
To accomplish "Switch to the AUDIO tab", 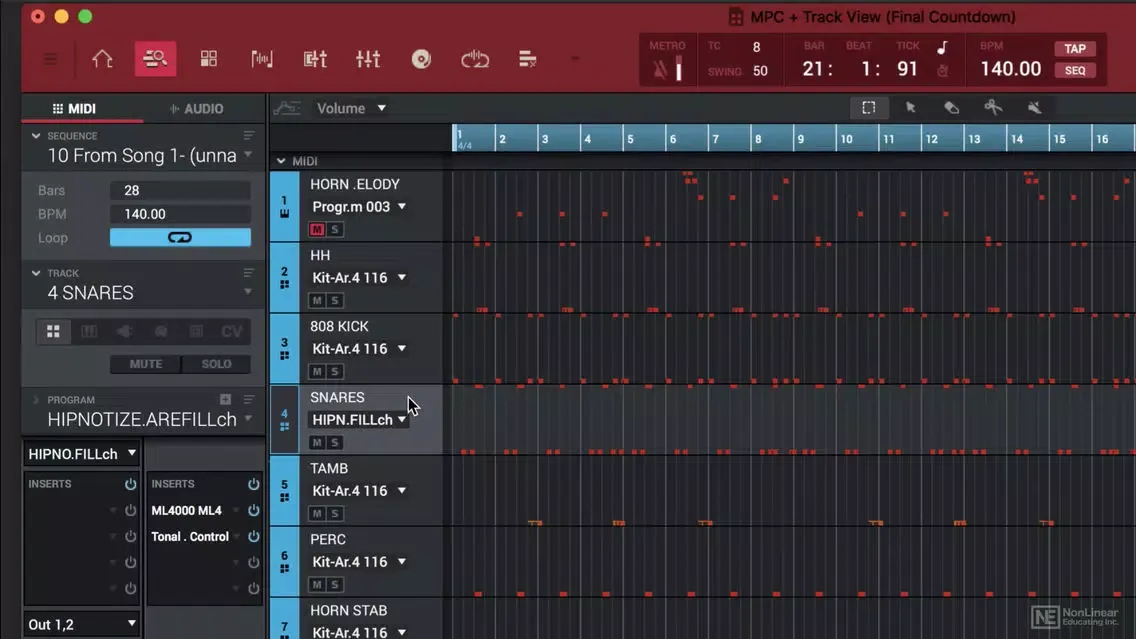I will click(196, 109).
